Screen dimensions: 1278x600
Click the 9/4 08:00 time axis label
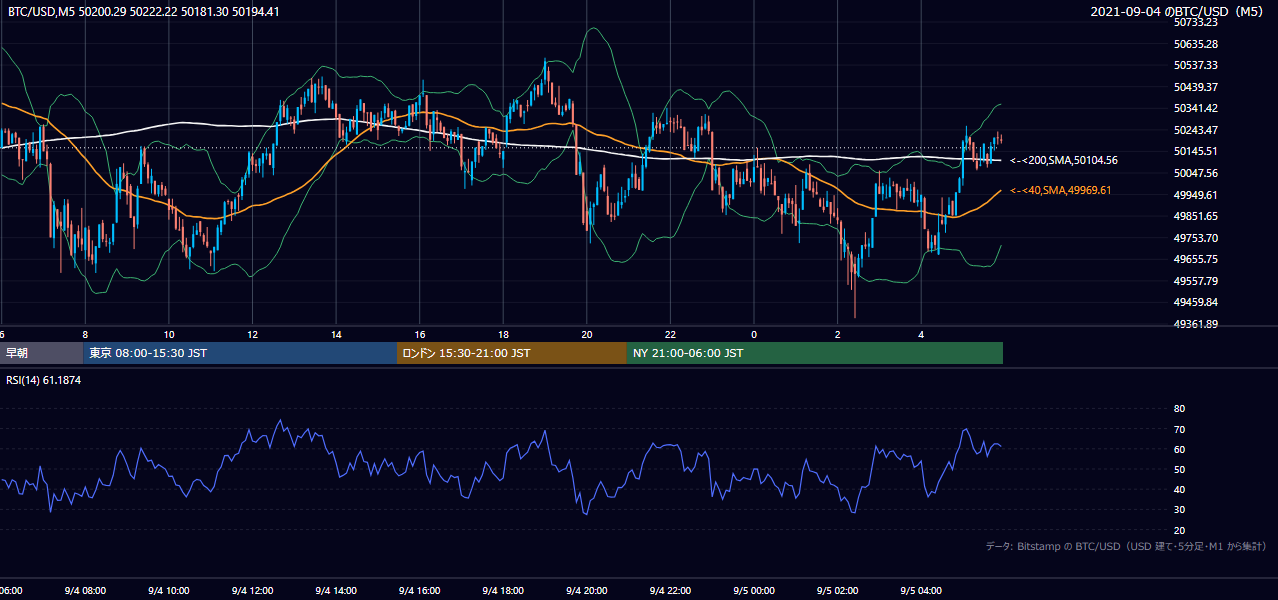(x=85, y=591)
